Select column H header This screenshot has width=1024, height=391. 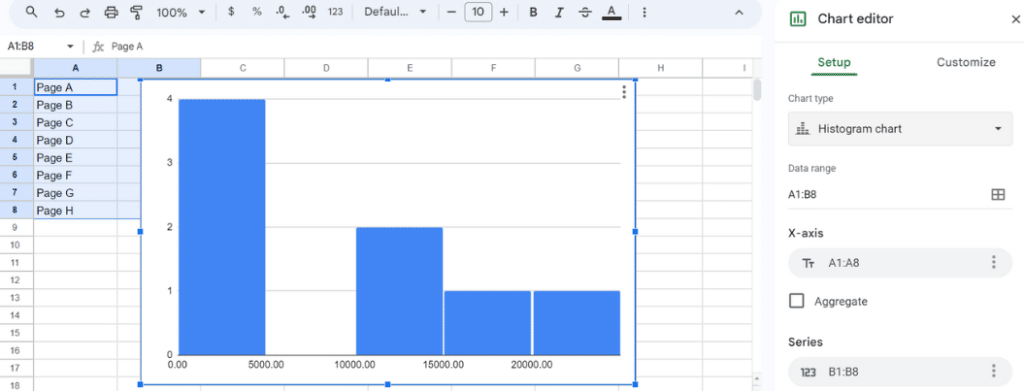click(660, 68)
